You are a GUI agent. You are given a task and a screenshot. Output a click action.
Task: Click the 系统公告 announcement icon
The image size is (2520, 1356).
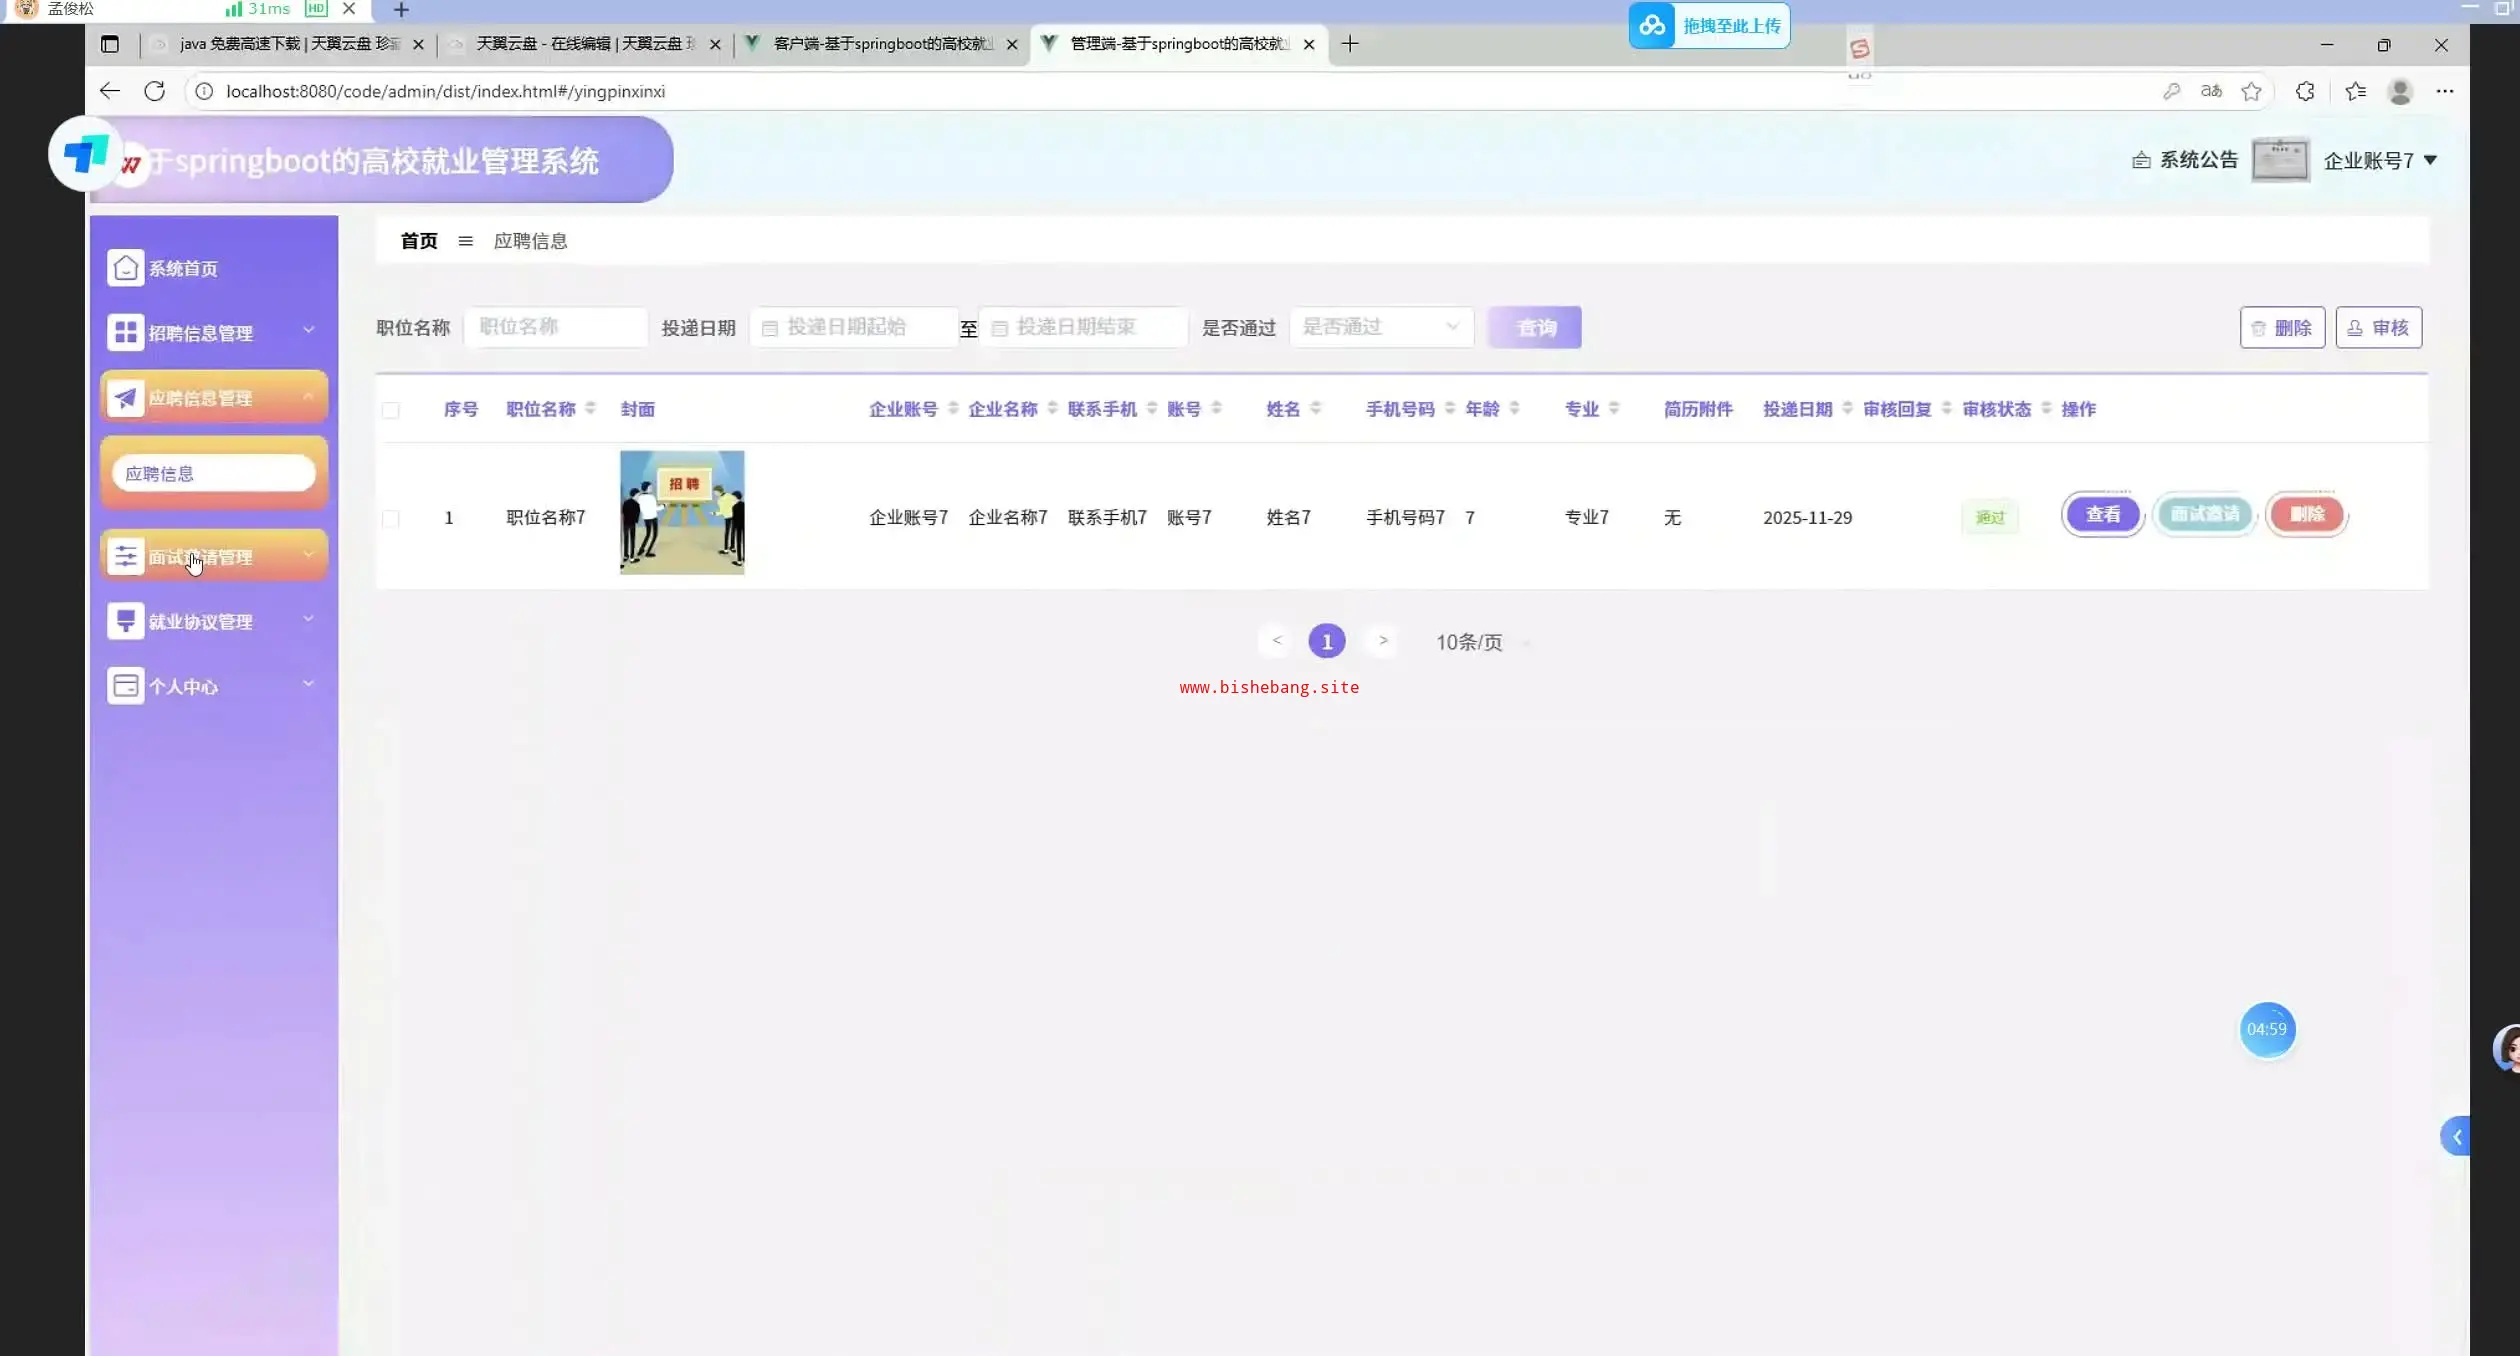point(2141,160)
